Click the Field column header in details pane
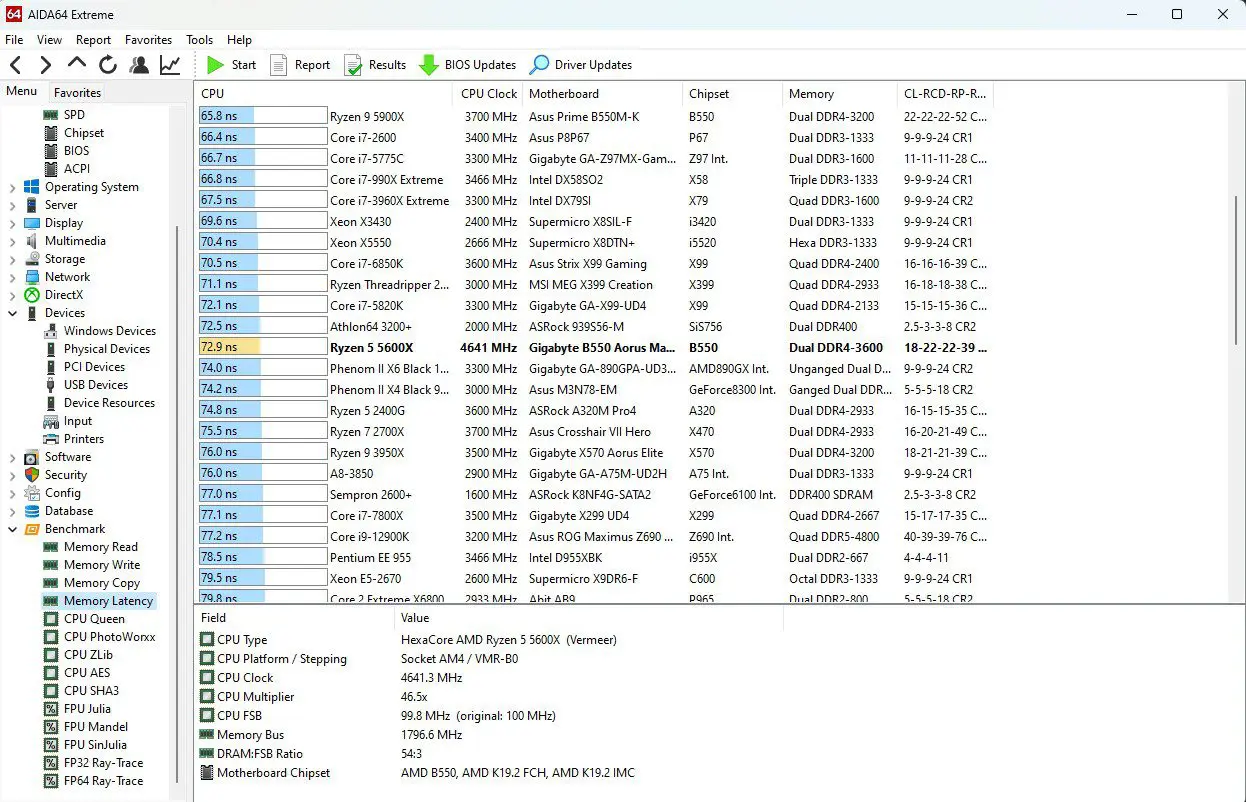This screenshot has width=1246, height=802. point(295,618)
